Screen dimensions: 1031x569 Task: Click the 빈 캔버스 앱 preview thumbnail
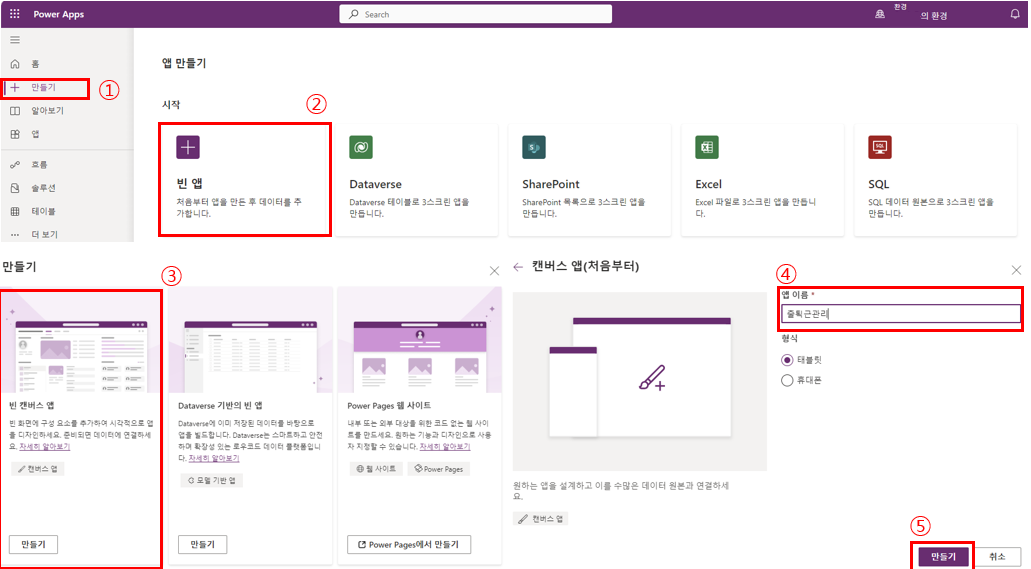click(81, 341)
